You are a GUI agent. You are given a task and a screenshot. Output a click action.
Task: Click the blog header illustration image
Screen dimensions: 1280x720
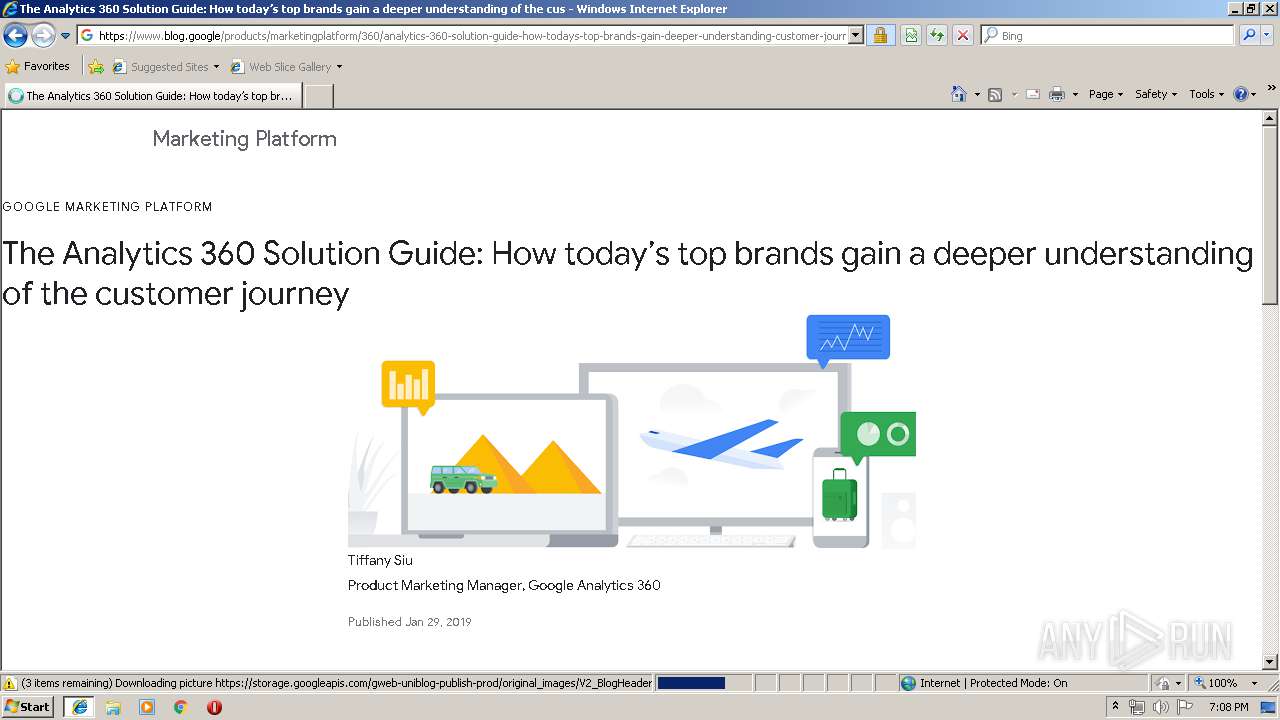(632, 431)
